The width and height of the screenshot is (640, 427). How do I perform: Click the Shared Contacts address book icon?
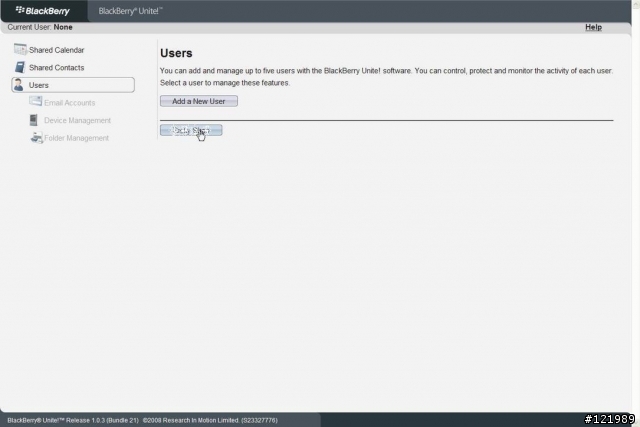pyautogui.click(x=20, y=67)
